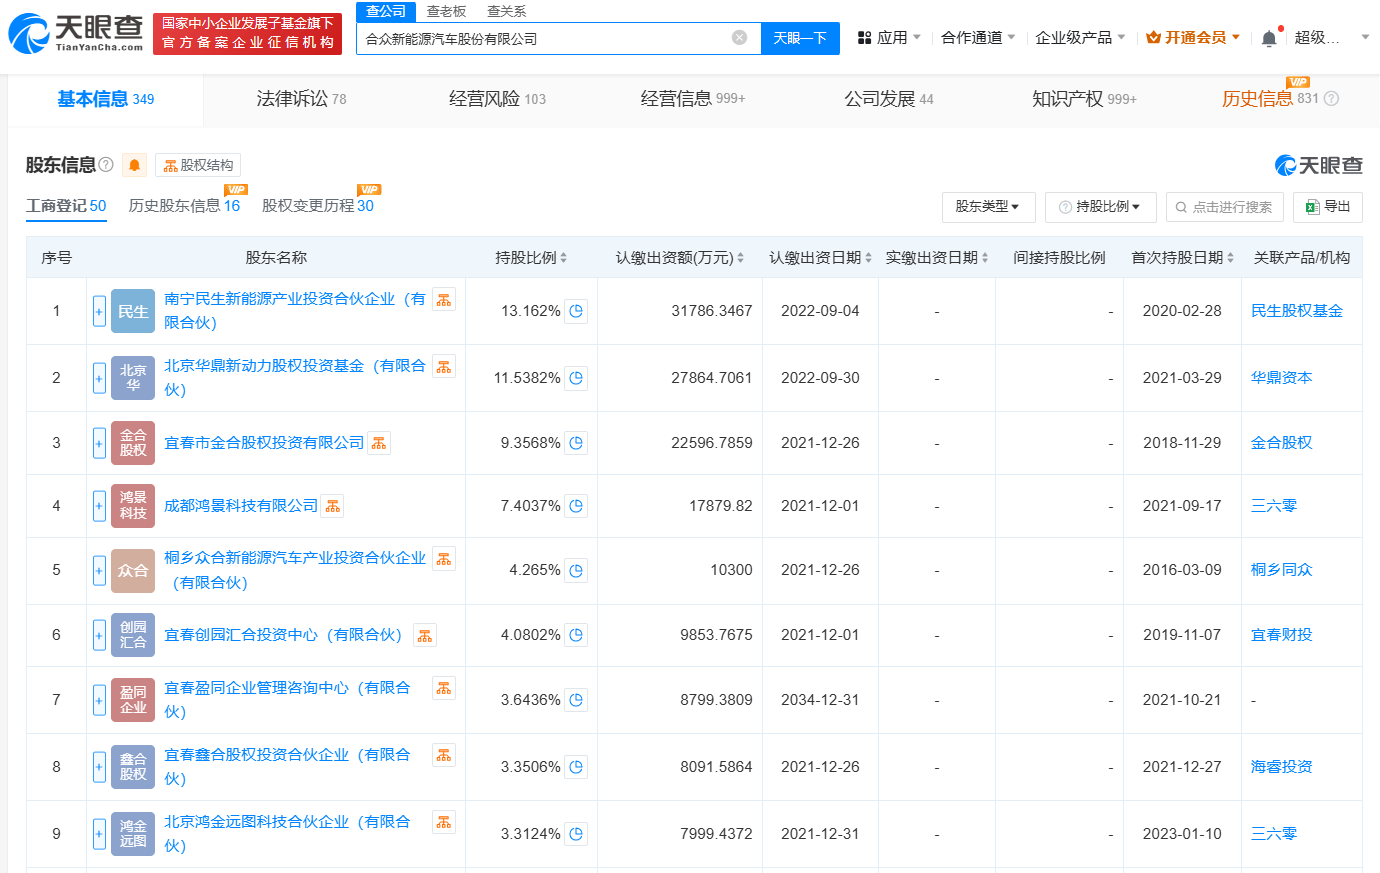Show pie chart for 9.3568% holding
The width and height of the screenshot is (1380, 873).
pyautogui.click(x=576, y=443)
